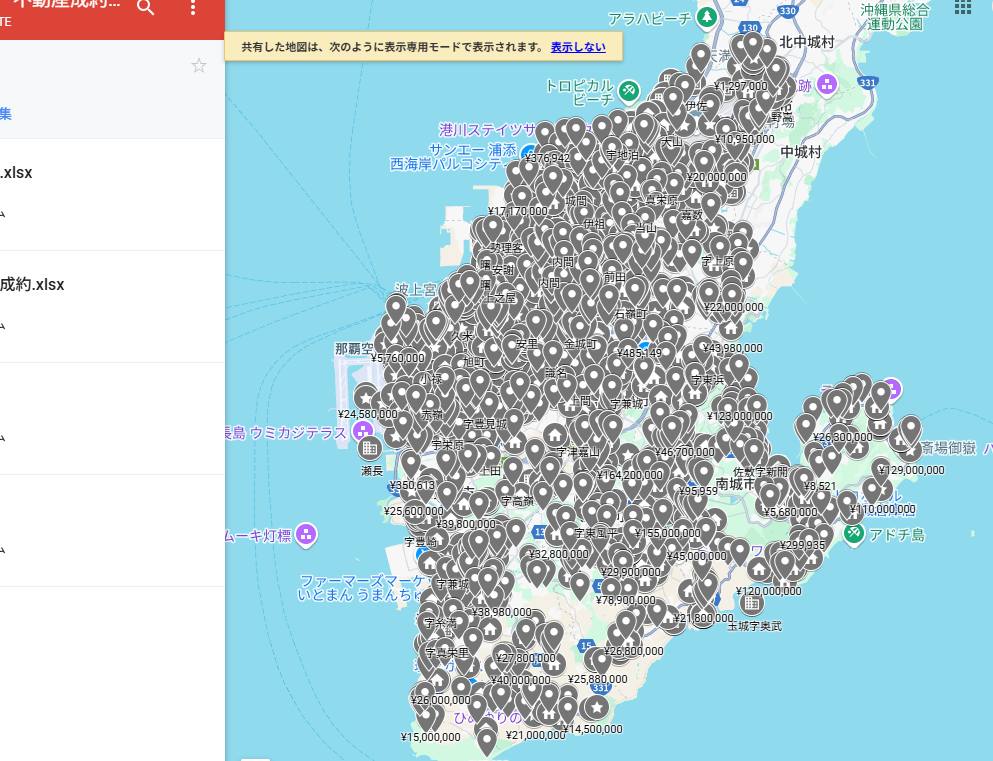Select the ¥43,980,000 price label
This screenshot has width=993, height=761.
[733, 348]
